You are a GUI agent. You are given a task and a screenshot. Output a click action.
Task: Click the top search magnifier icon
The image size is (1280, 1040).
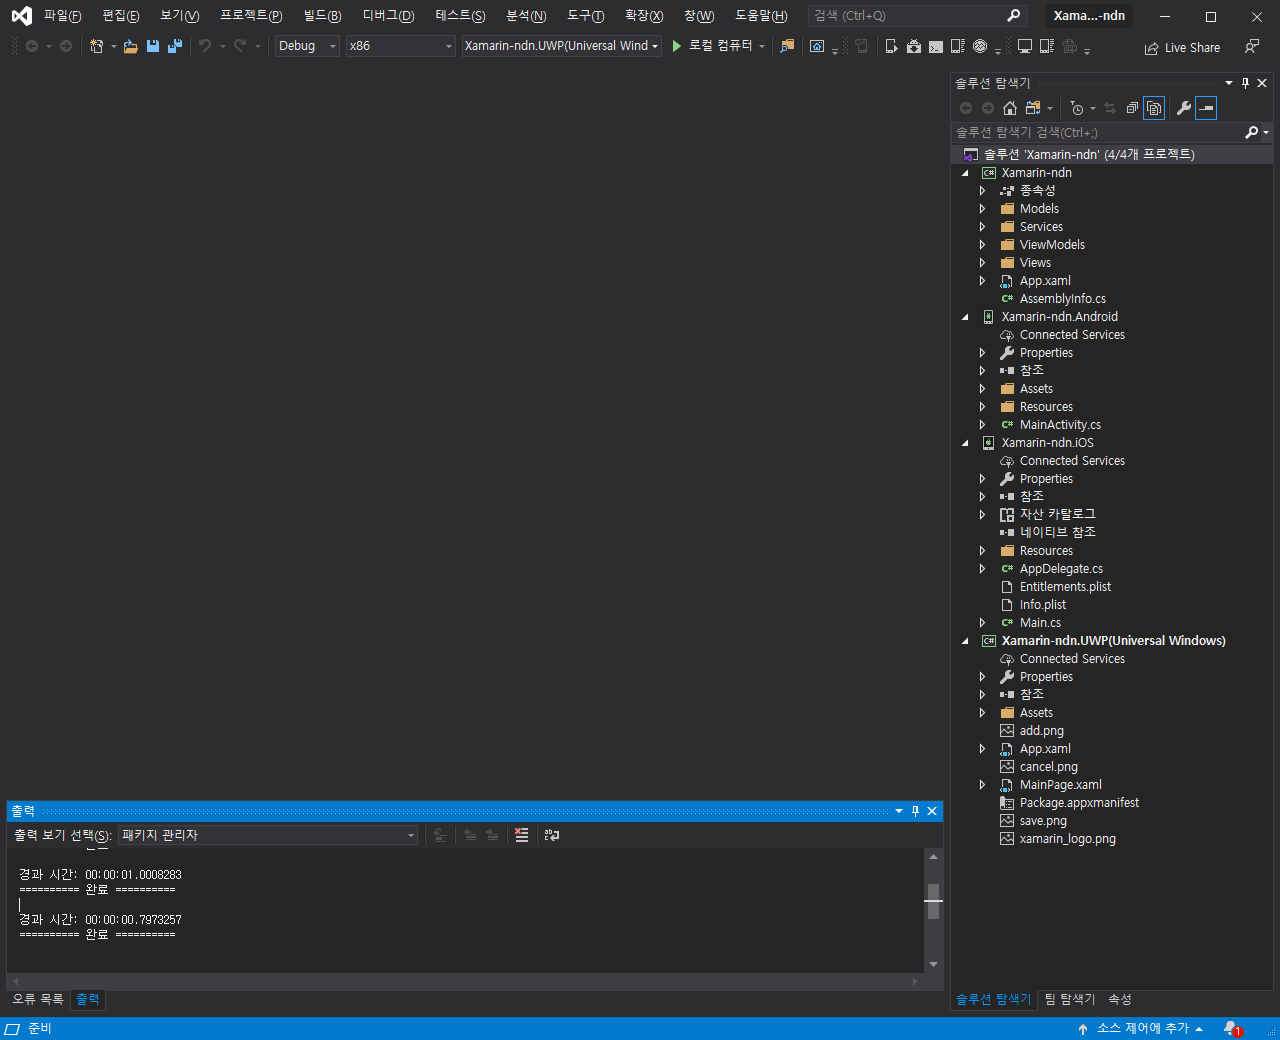tap(1013, 15)
